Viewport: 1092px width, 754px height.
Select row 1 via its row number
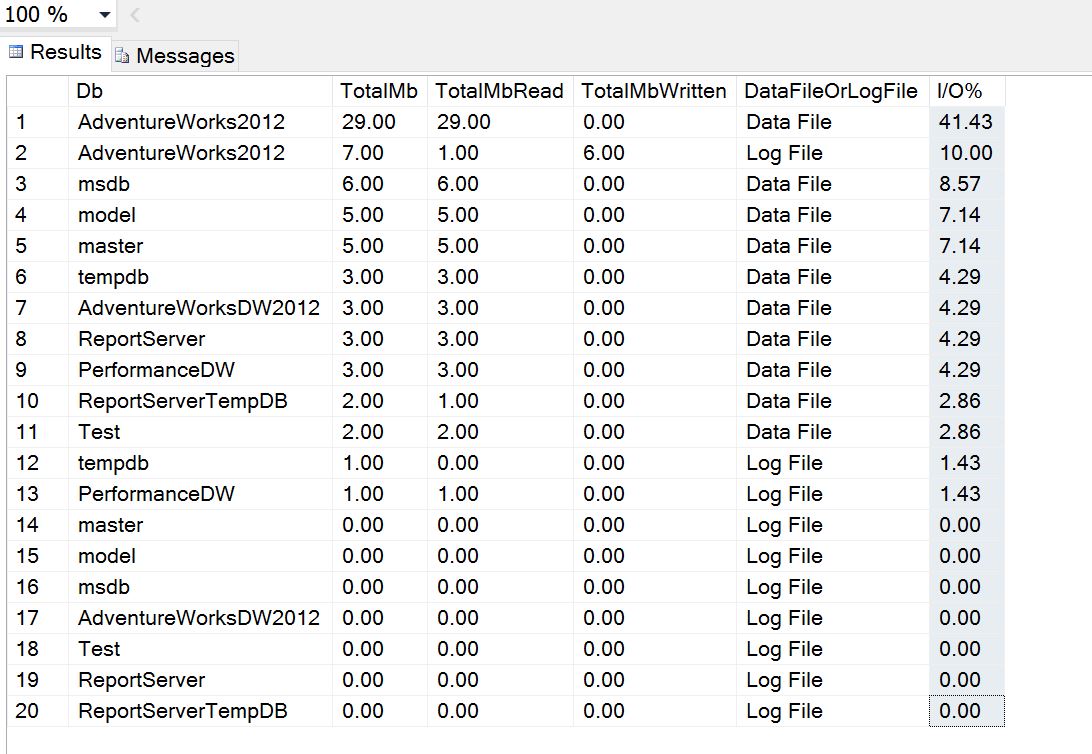[x=38, y=122]
